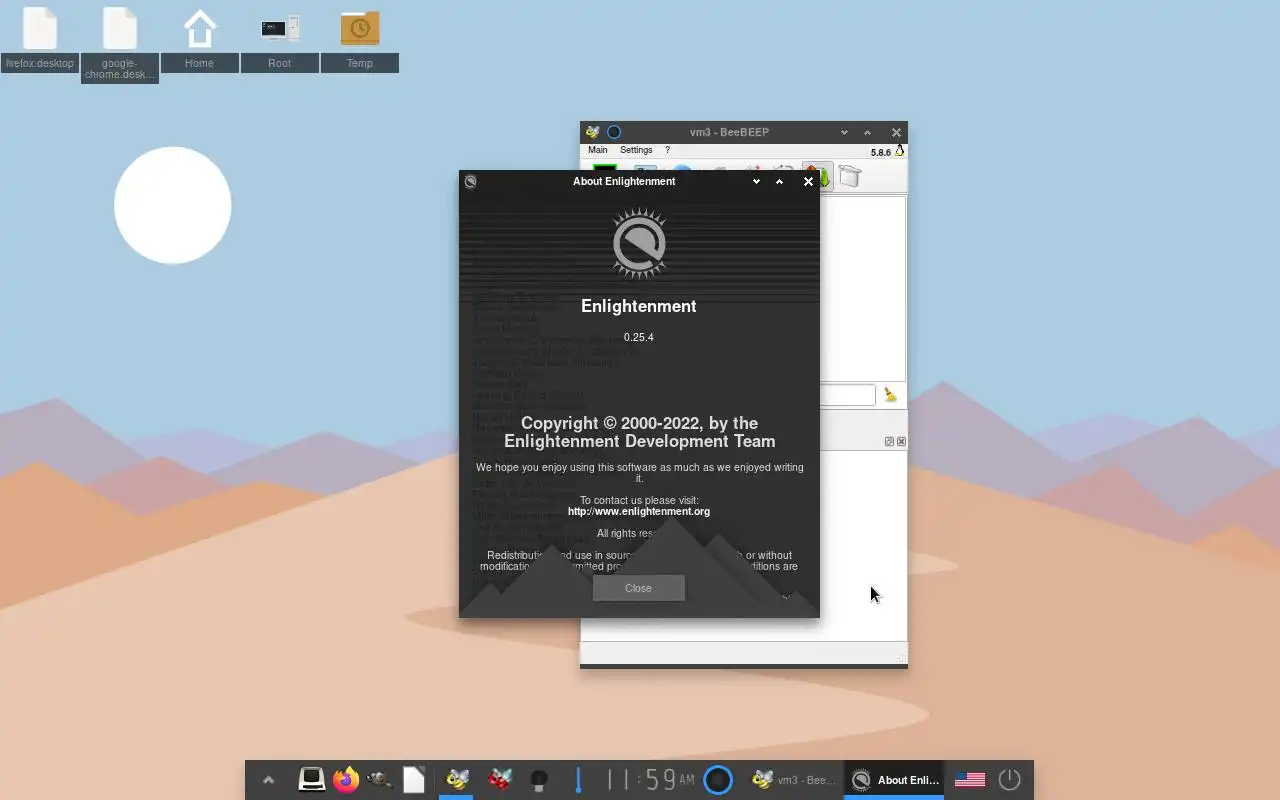Switch to vm3 - BeeBEEP taskbar entry
Image resolution: width=1280 pixels, height=800 pixels.
click(794, 780)
